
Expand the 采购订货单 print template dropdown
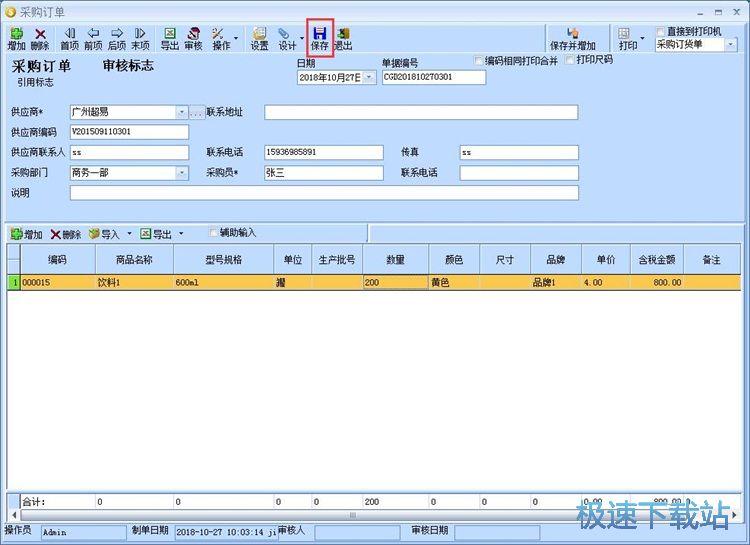(x=730, y=44)
